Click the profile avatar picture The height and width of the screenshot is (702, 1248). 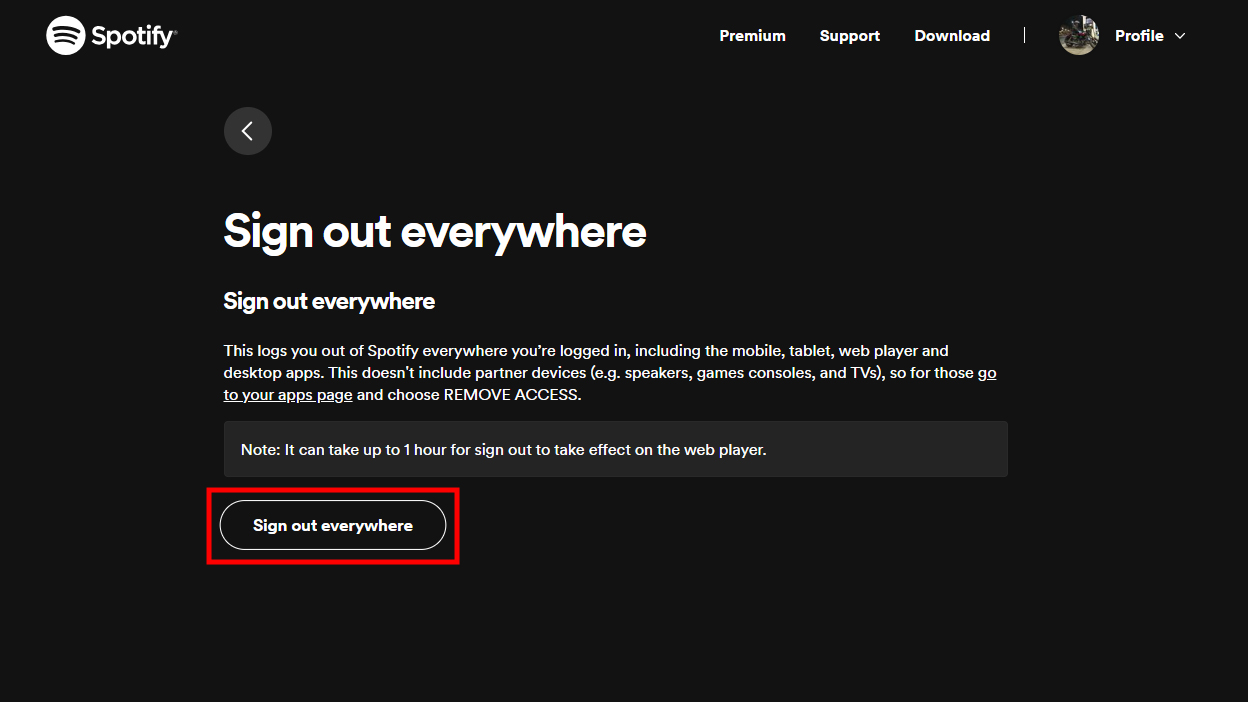[x=1079, y=36]
